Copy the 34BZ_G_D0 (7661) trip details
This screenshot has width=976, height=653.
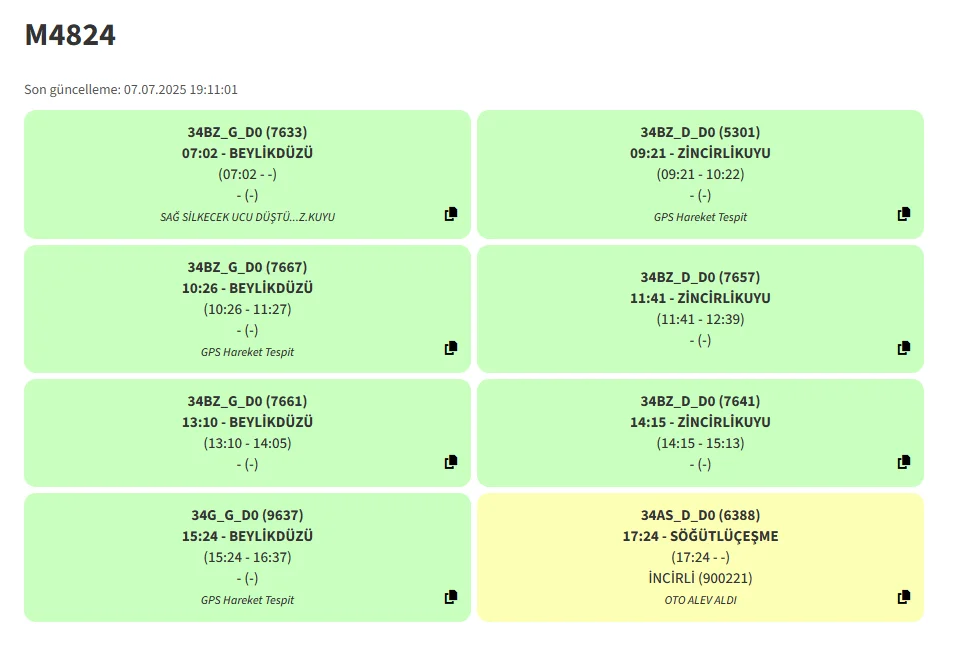point(451,462)
